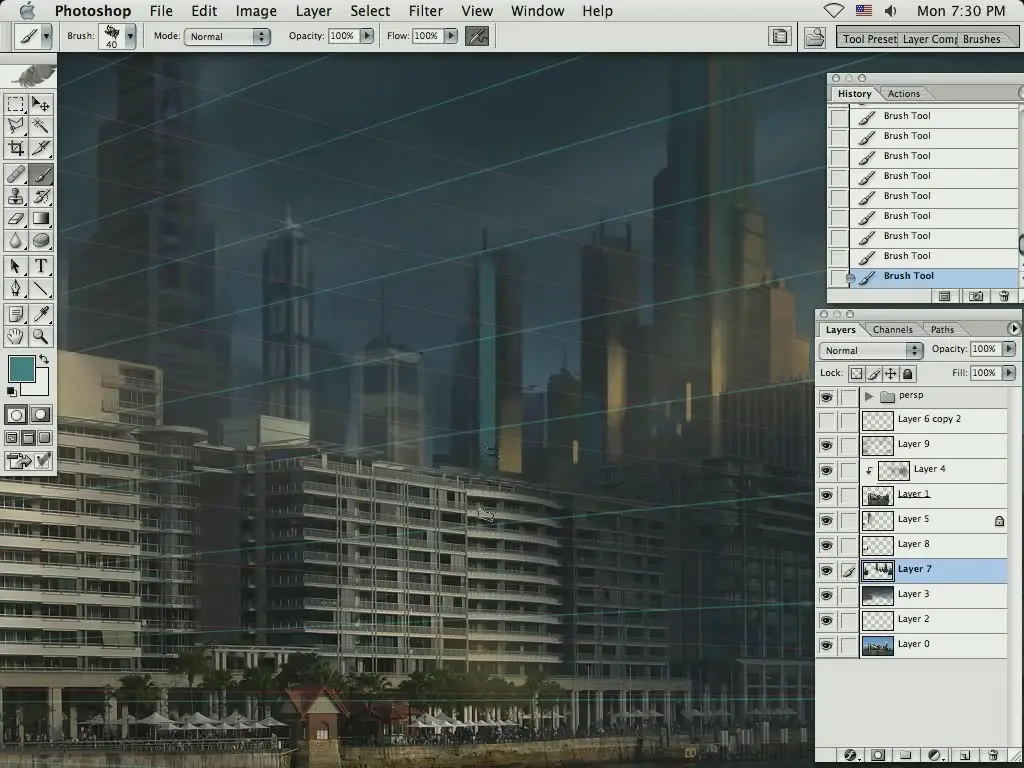
Task: Hide Layer 9
Action: click(x=826, y=445)
